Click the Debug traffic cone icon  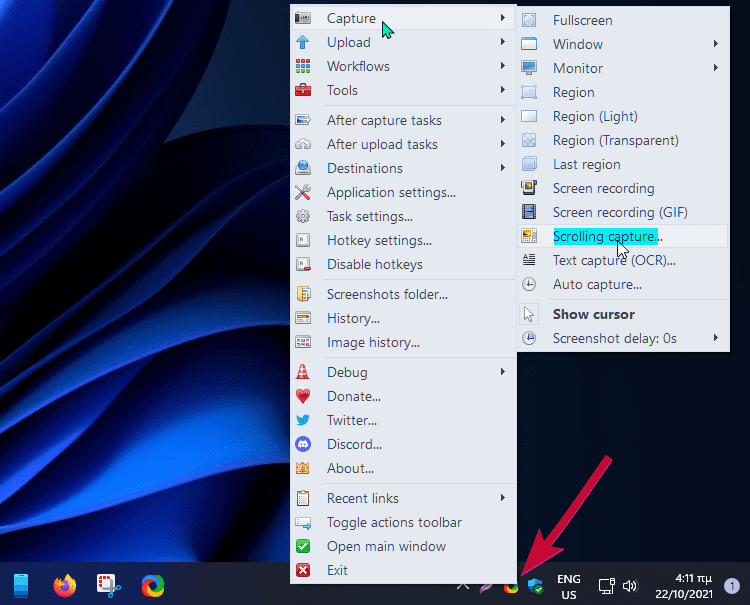click(x=303, y=372)
